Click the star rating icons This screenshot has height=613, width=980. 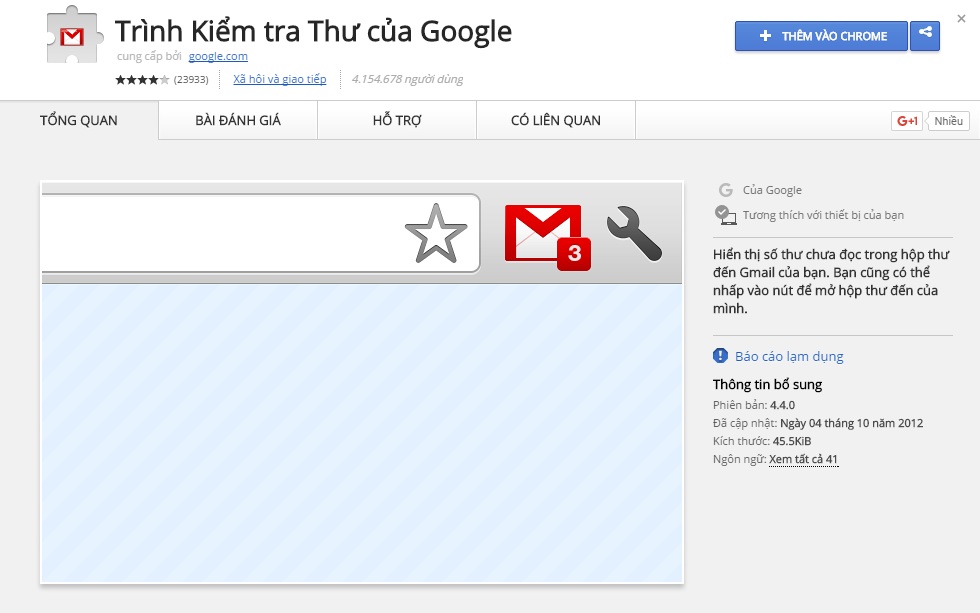pos(142,79)
